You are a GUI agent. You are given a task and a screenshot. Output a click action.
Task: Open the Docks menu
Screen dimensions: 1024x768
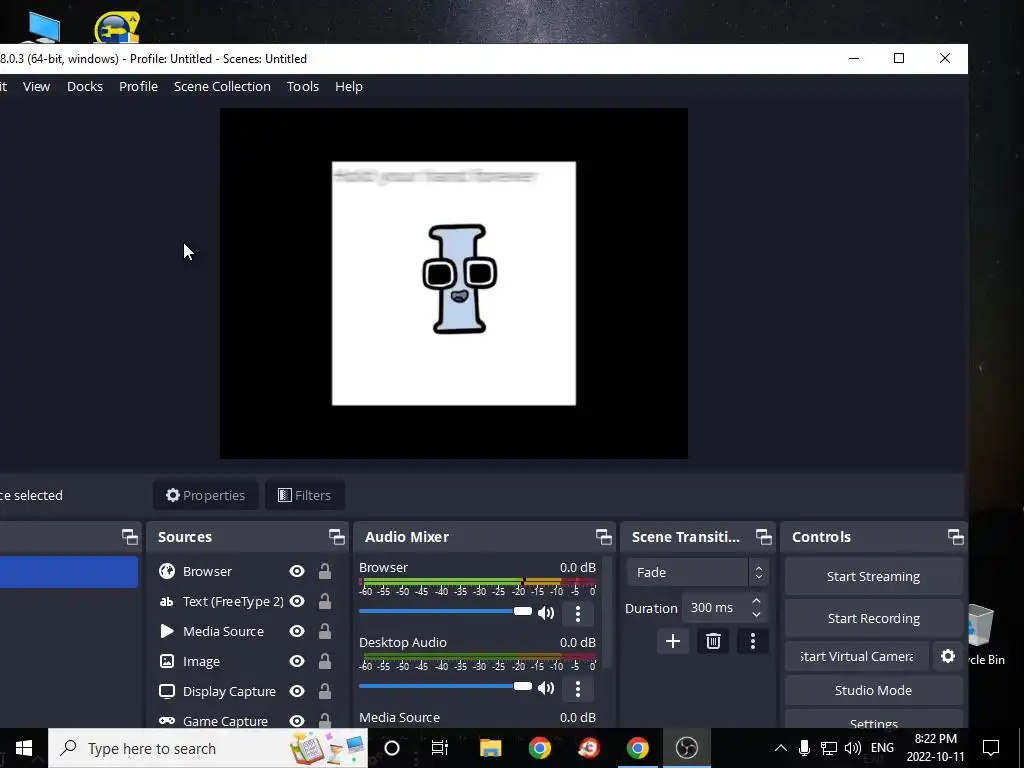85,86
